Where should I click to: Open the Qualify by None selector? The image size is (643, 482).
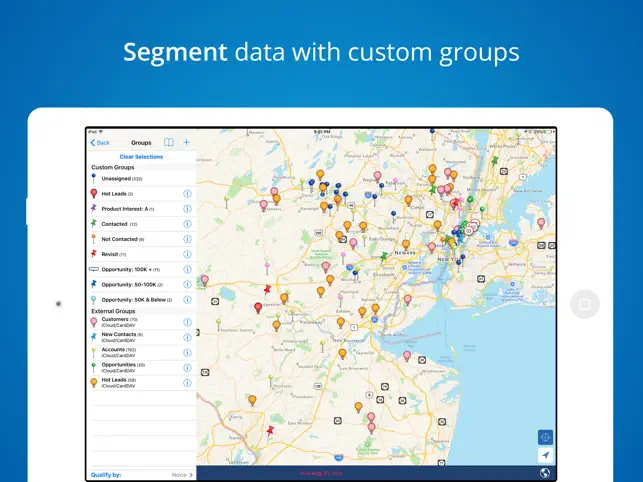[x=141, y=475]
